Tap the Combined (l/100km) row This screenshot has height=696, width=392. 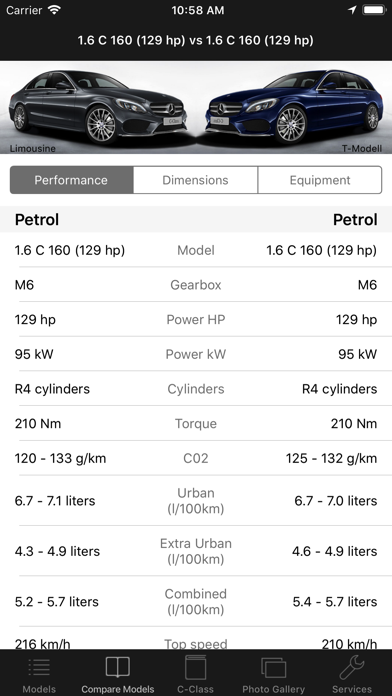196,601
